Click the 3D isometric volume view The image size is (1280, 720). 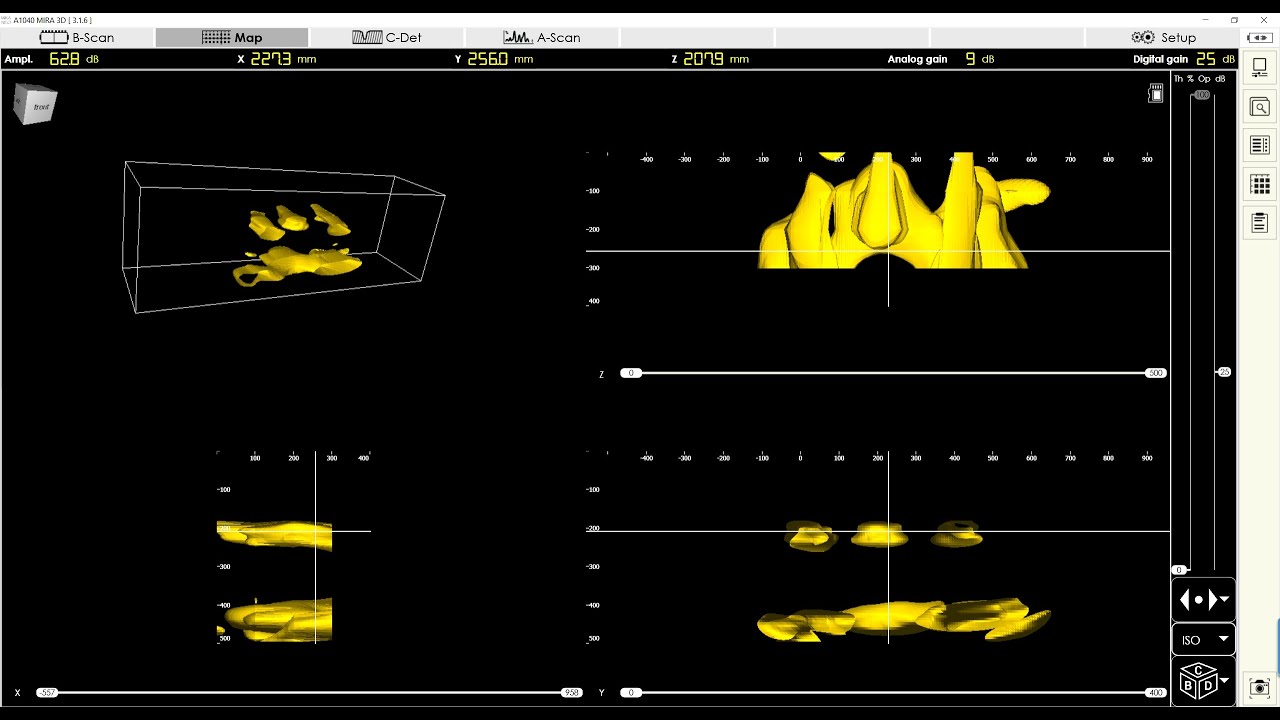[285, 237]
